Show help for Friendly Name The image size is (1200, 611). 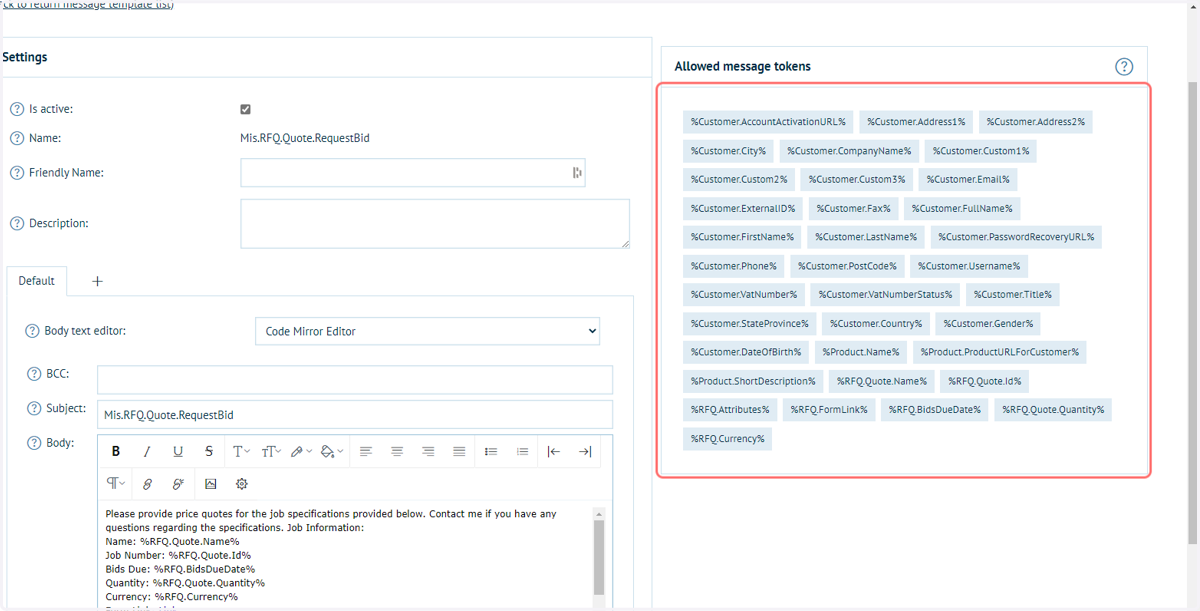[17, 173]
